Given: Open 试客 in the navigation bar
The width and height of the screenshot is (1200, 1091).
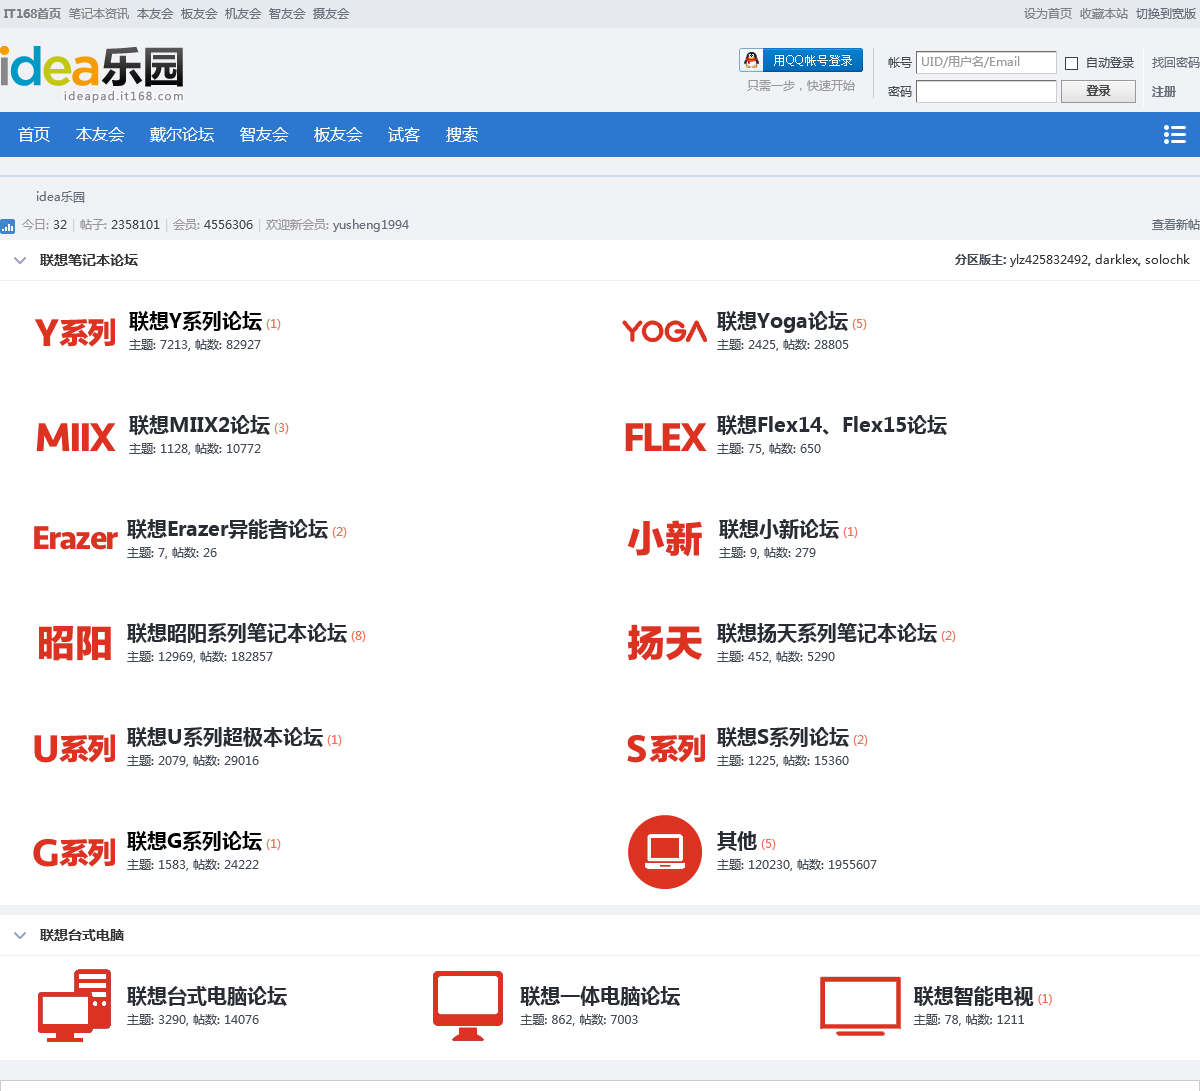Looking at the screenshot, I should pyautogui.click(x=404, y=134).
